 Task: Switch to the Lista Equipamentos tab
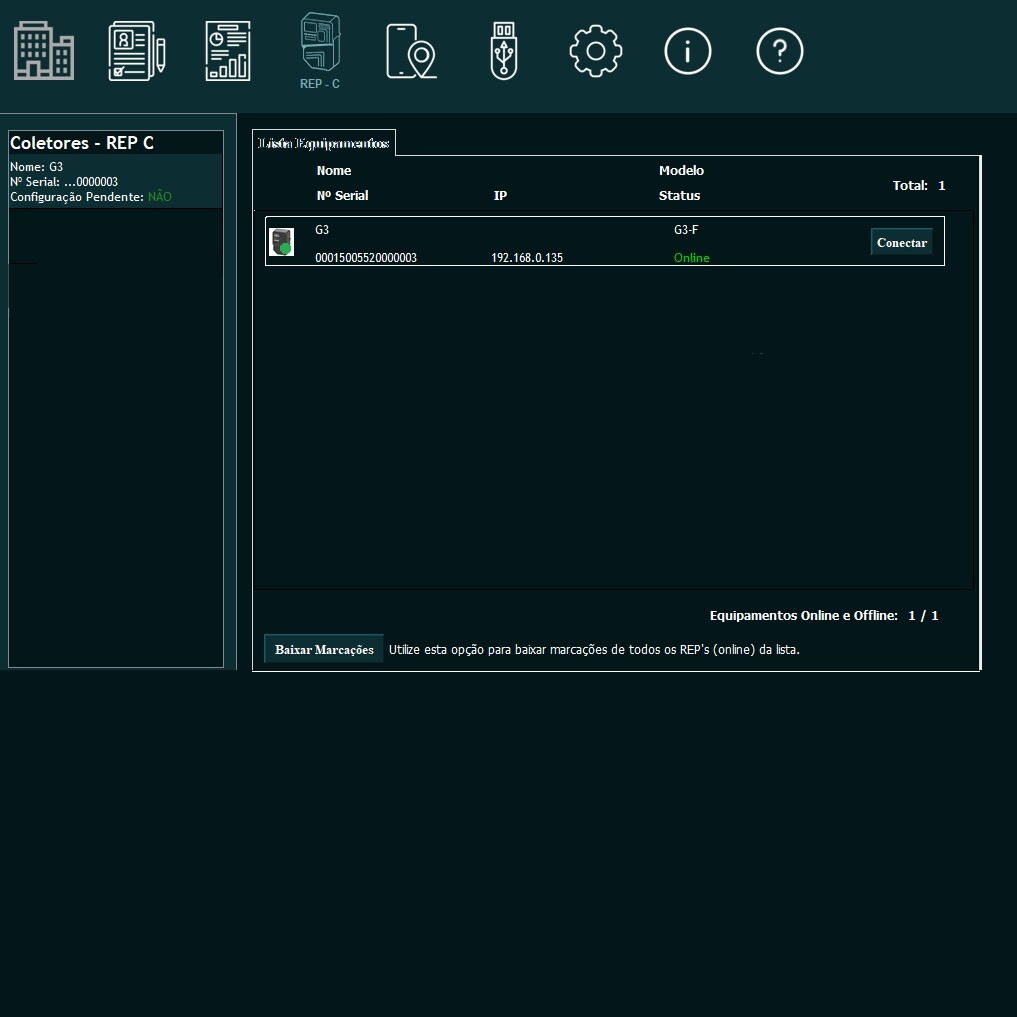[x=324, y=144]
